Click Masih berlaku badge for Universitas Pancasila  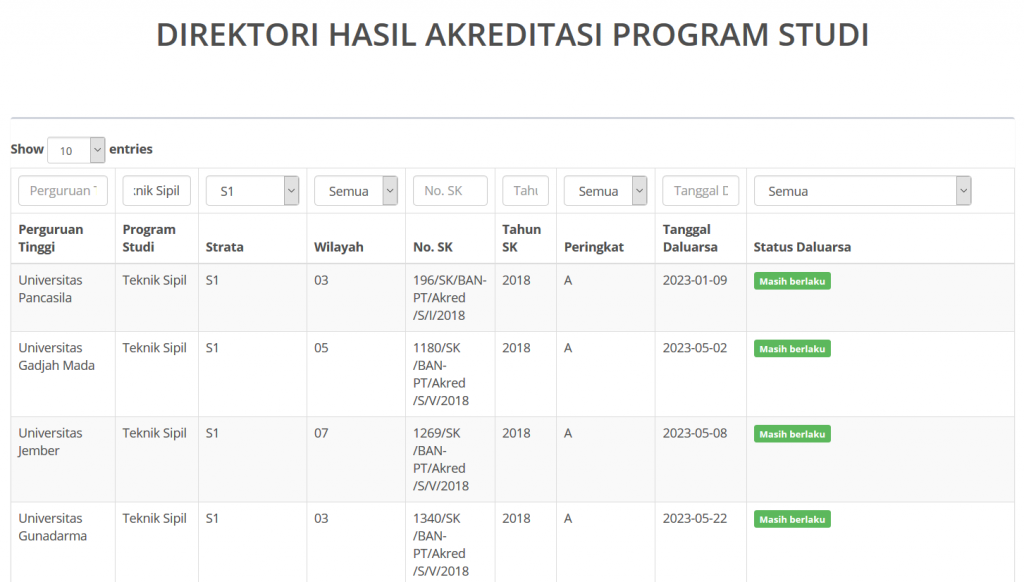792,281
